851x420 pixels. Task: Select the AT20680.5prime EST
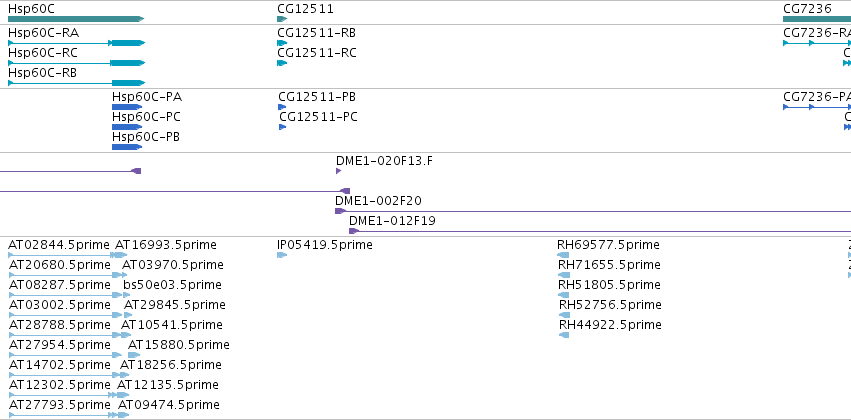click(65, 275)
